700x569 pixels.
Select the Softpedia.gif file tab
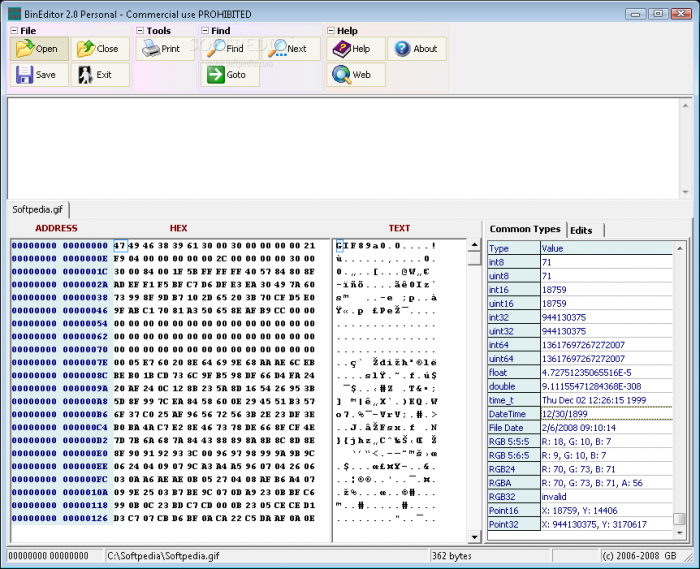point(38,210)
